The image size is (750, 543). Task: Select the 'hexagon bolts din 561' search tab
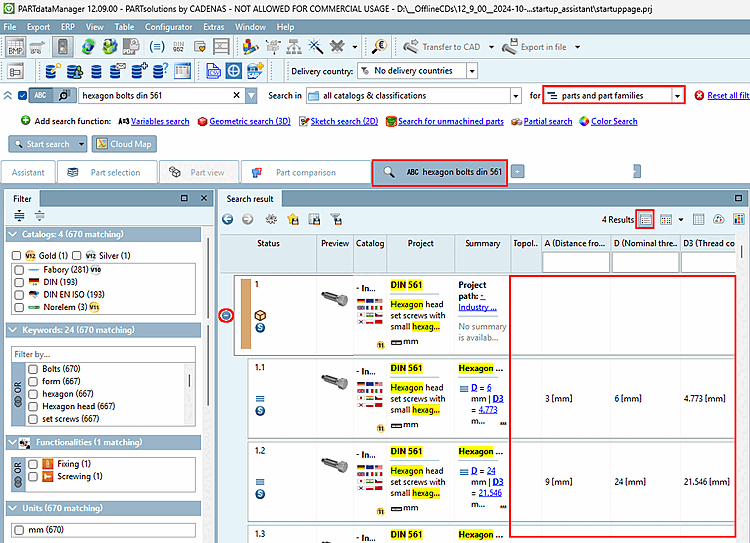[x=440, y=172]
